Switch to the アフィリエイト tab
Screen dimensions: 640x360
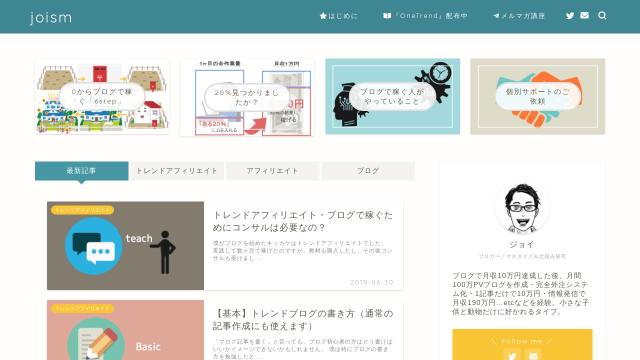[272, 171]
